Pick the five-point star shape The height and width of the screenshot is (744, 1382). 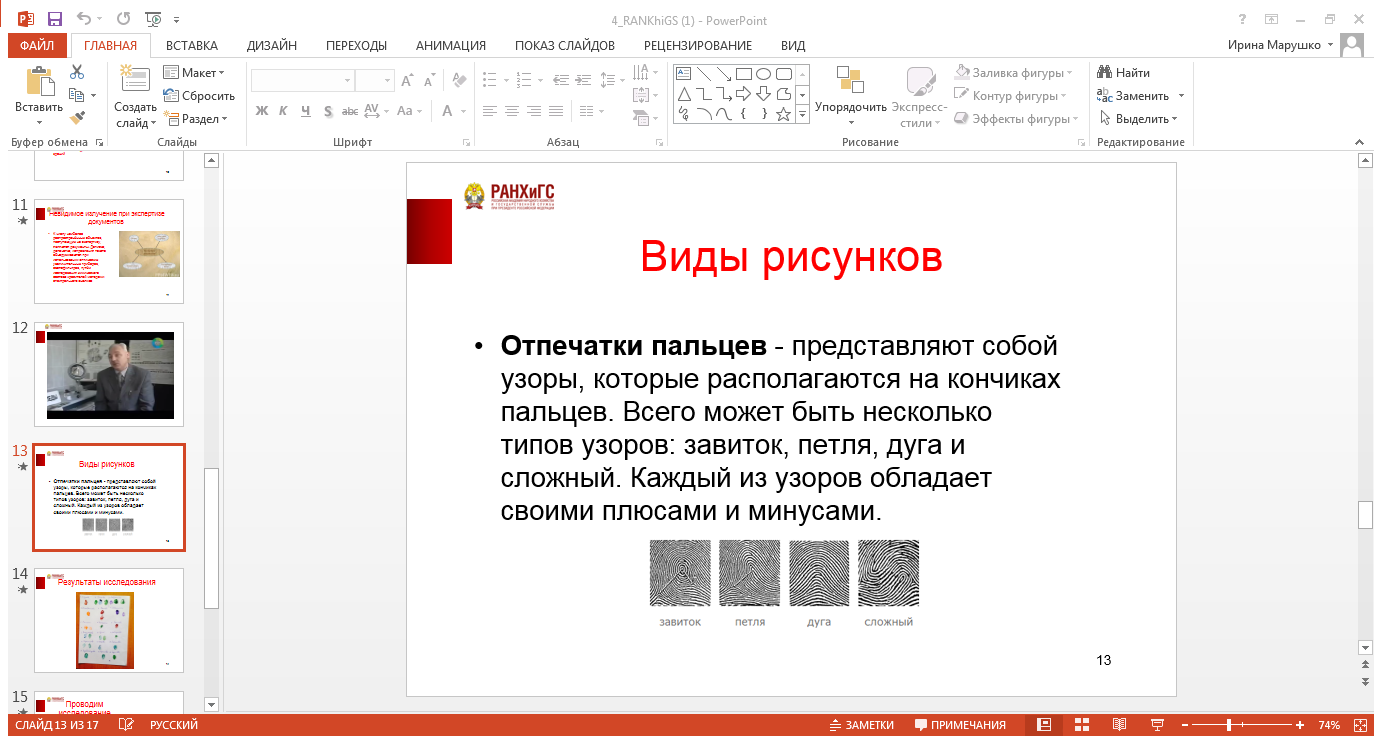point(783,114)
